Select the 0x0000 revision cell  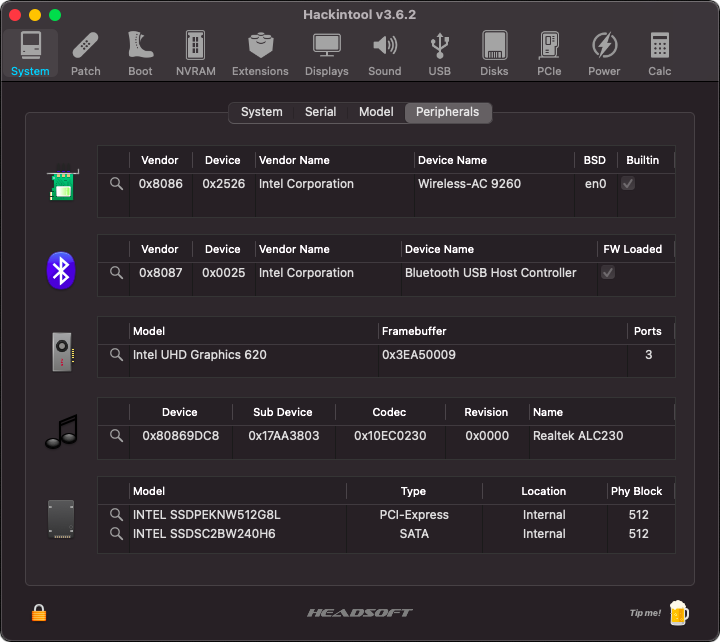point(487,436)
